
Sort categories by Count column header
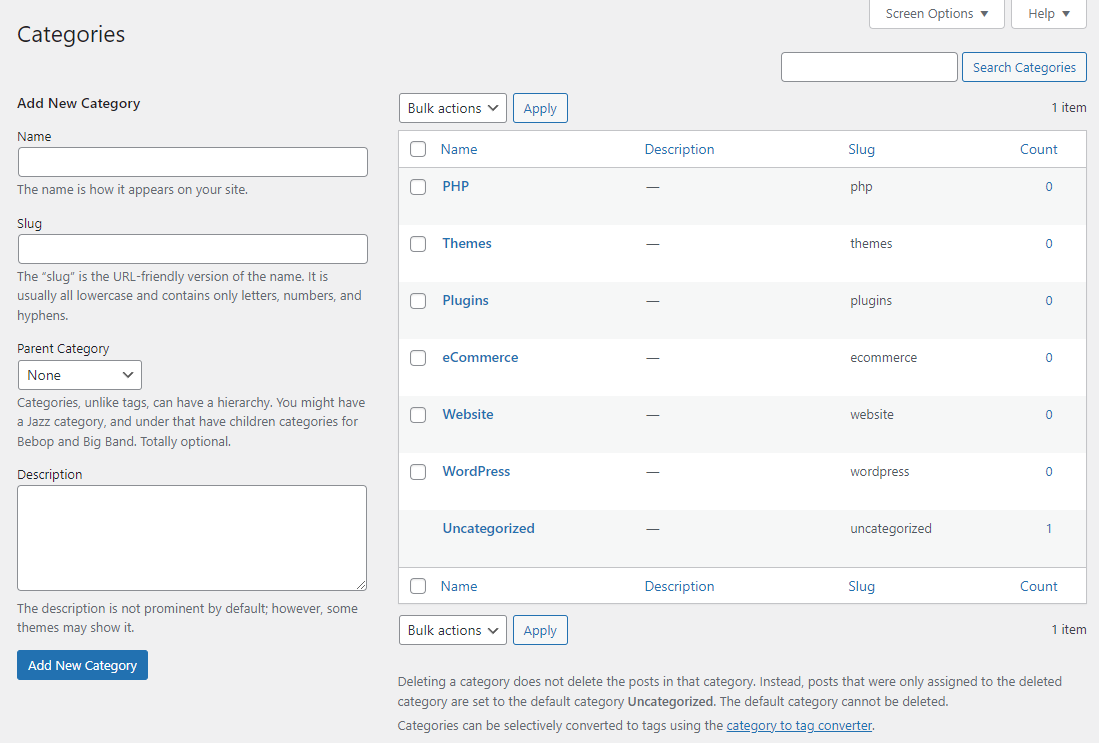click(x=1038, y=149)
